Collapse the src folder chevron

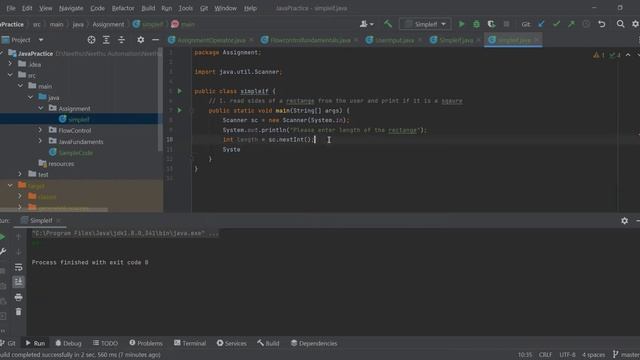click(10, 75)
